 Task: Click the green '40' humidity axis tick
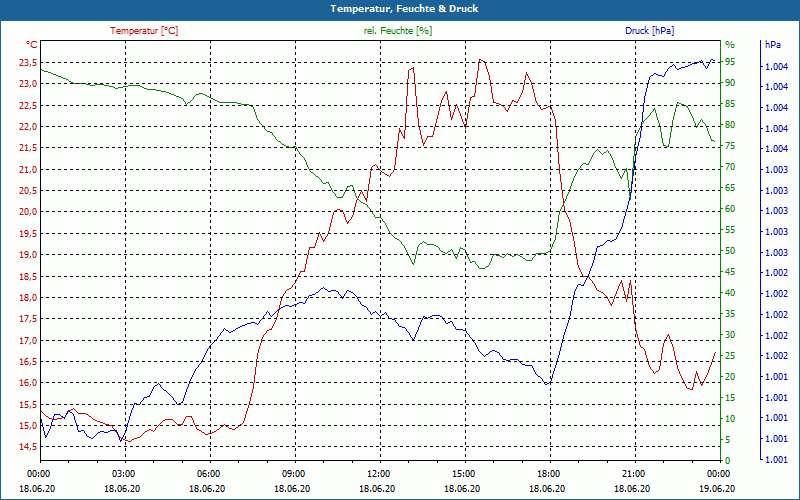tap(730, 293)
